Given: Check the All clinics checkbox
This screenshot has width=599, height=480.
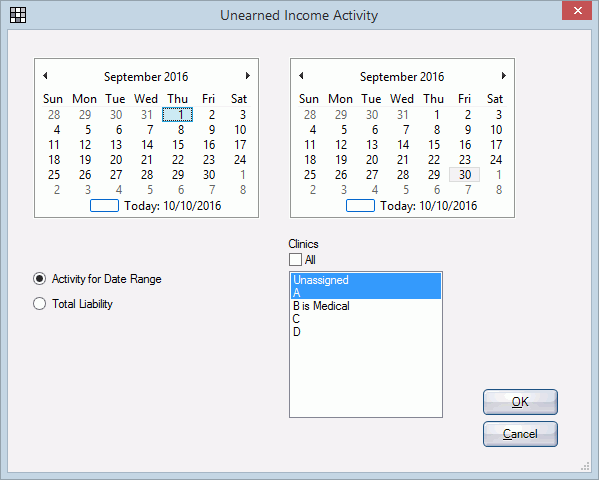Looking at the screenshot, I should coord(295,260).
